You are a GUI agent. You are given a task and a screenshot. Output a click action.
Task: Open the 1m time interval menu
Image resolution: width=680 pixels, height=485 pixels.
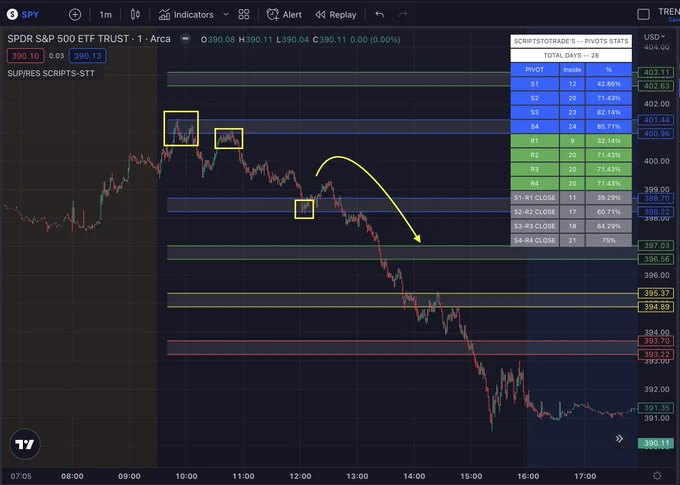105,15
